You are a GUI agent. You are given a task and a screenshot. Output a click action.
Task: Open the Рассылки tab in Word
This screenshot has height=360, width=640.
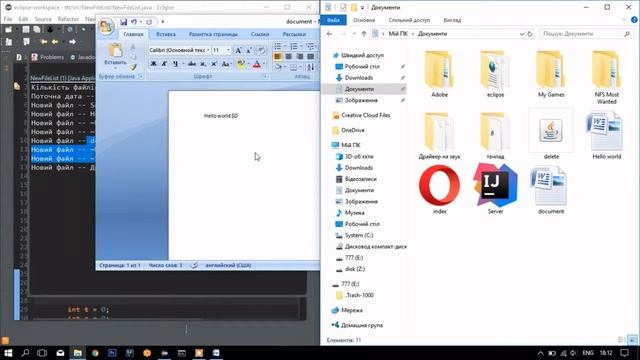pos(294,34)
